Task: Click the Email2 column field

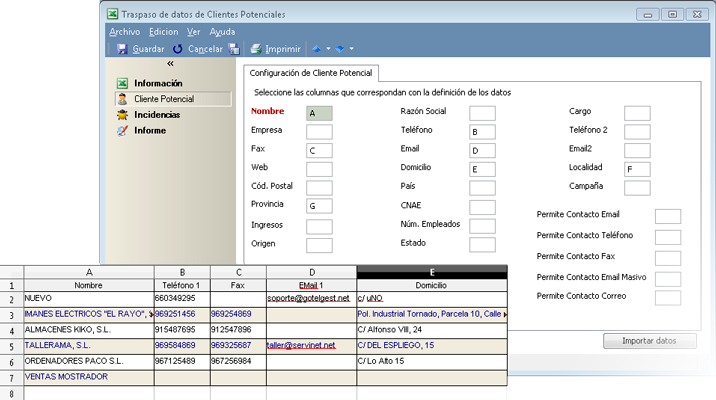Action: (x=637, y=151)
